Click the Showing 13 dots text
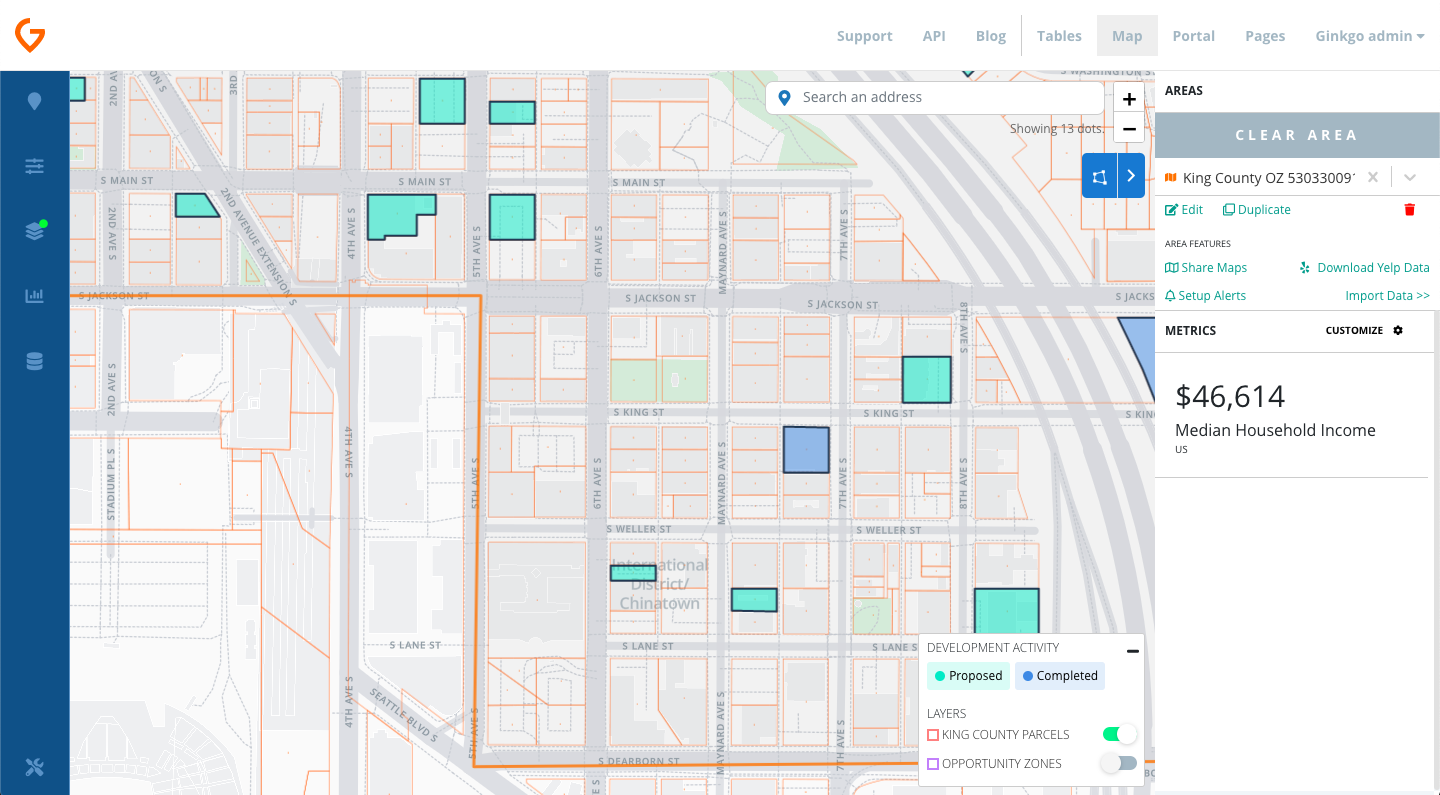The width and height of the screenshot is (1440, 795). (1057, 128)
